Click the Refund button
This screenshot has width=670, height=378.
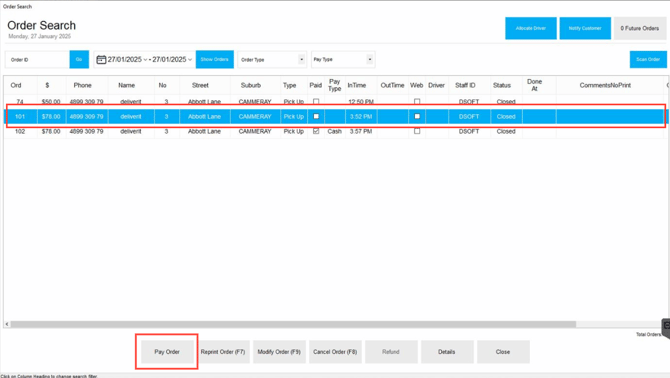pos(391,352)
